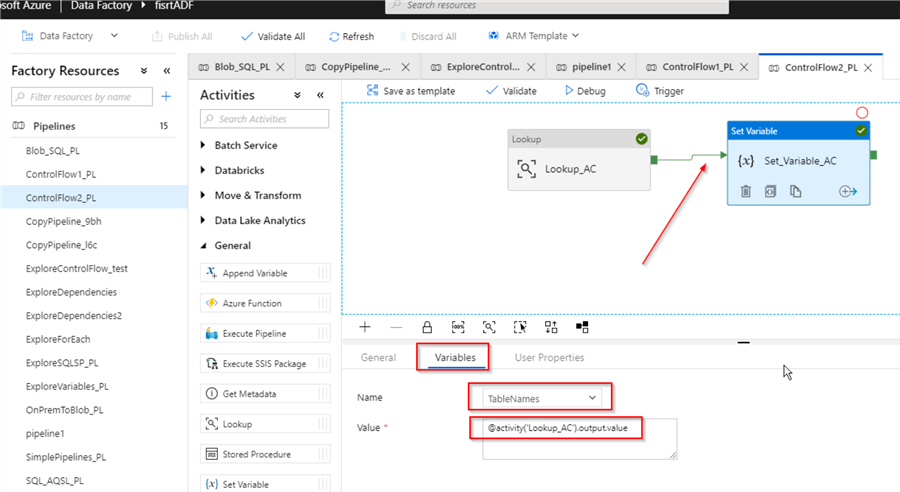Viewport: 900px width, 492px height.
Task: Click Validate All button
Action: click(x=273, y=36)
